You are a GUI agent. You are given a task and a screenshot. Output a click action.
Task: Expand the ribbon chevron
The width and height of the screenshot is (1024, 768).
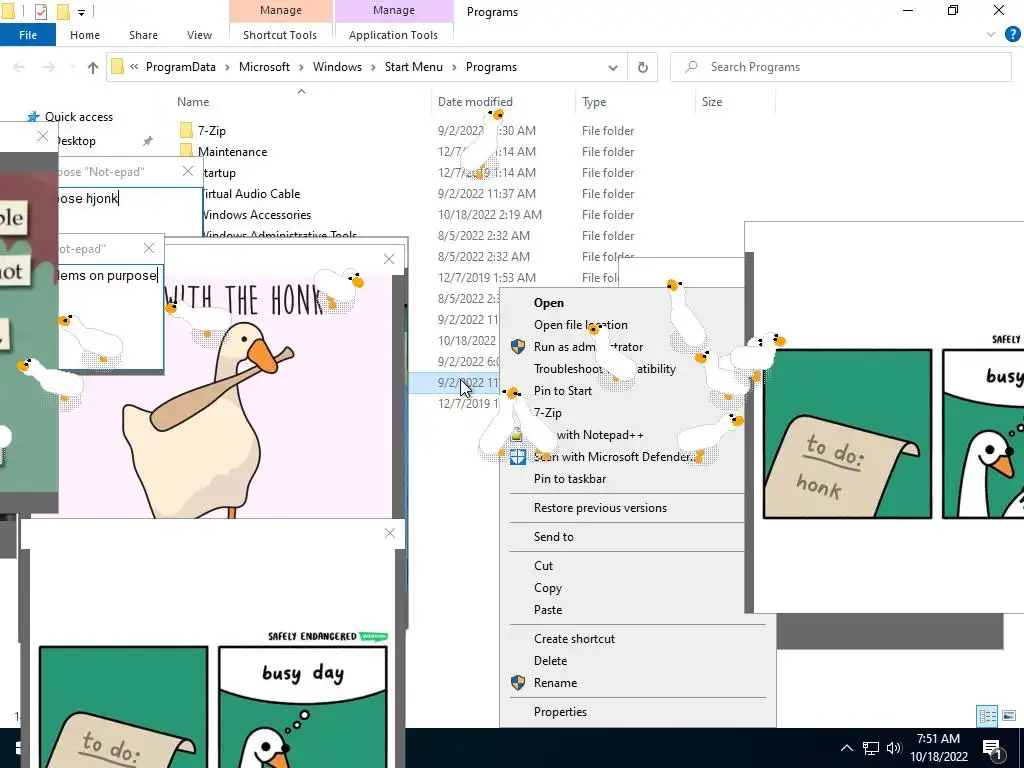click(991, 35)
